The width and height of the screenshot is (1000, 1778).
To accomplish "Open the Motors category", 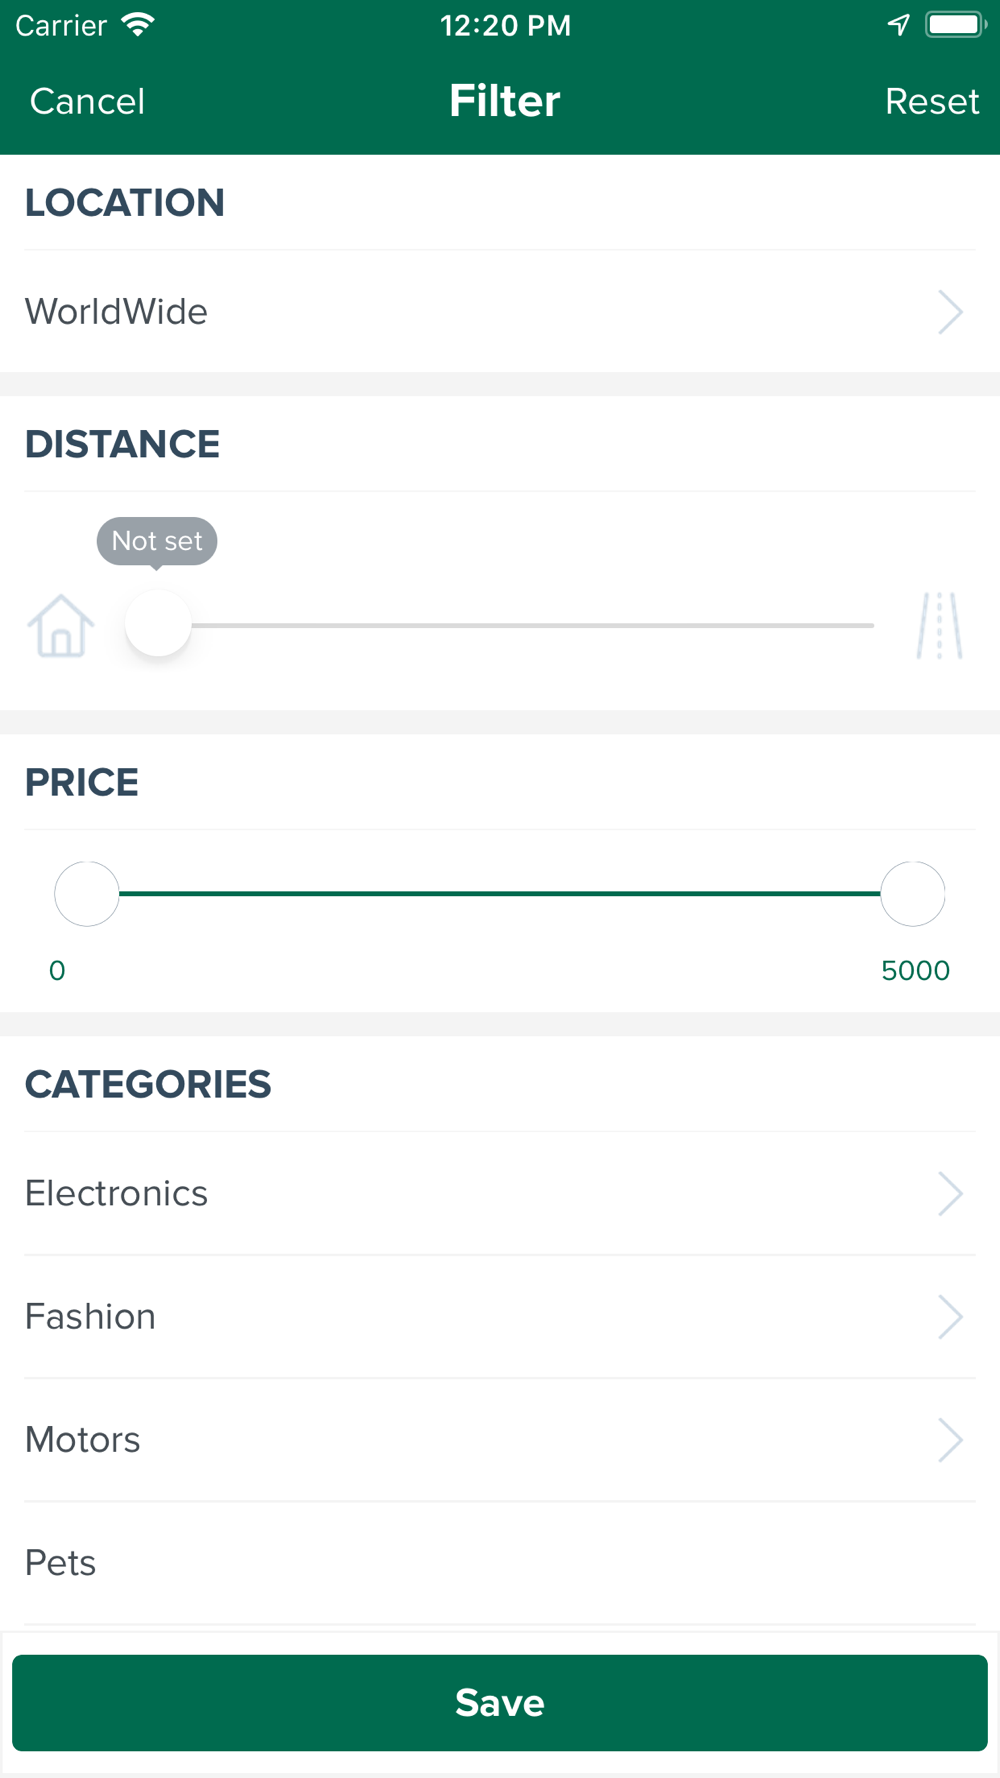I will (x=500, y=1440).
